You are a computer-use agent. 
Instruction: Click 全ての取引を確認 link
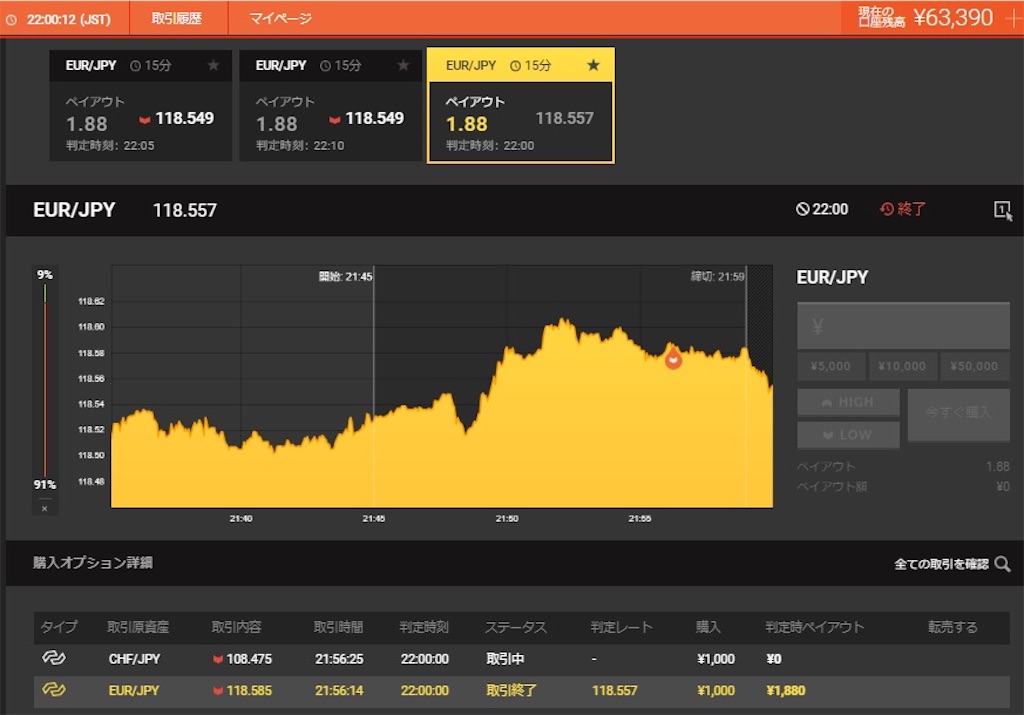pyautogui.click(x=941, y=564)
